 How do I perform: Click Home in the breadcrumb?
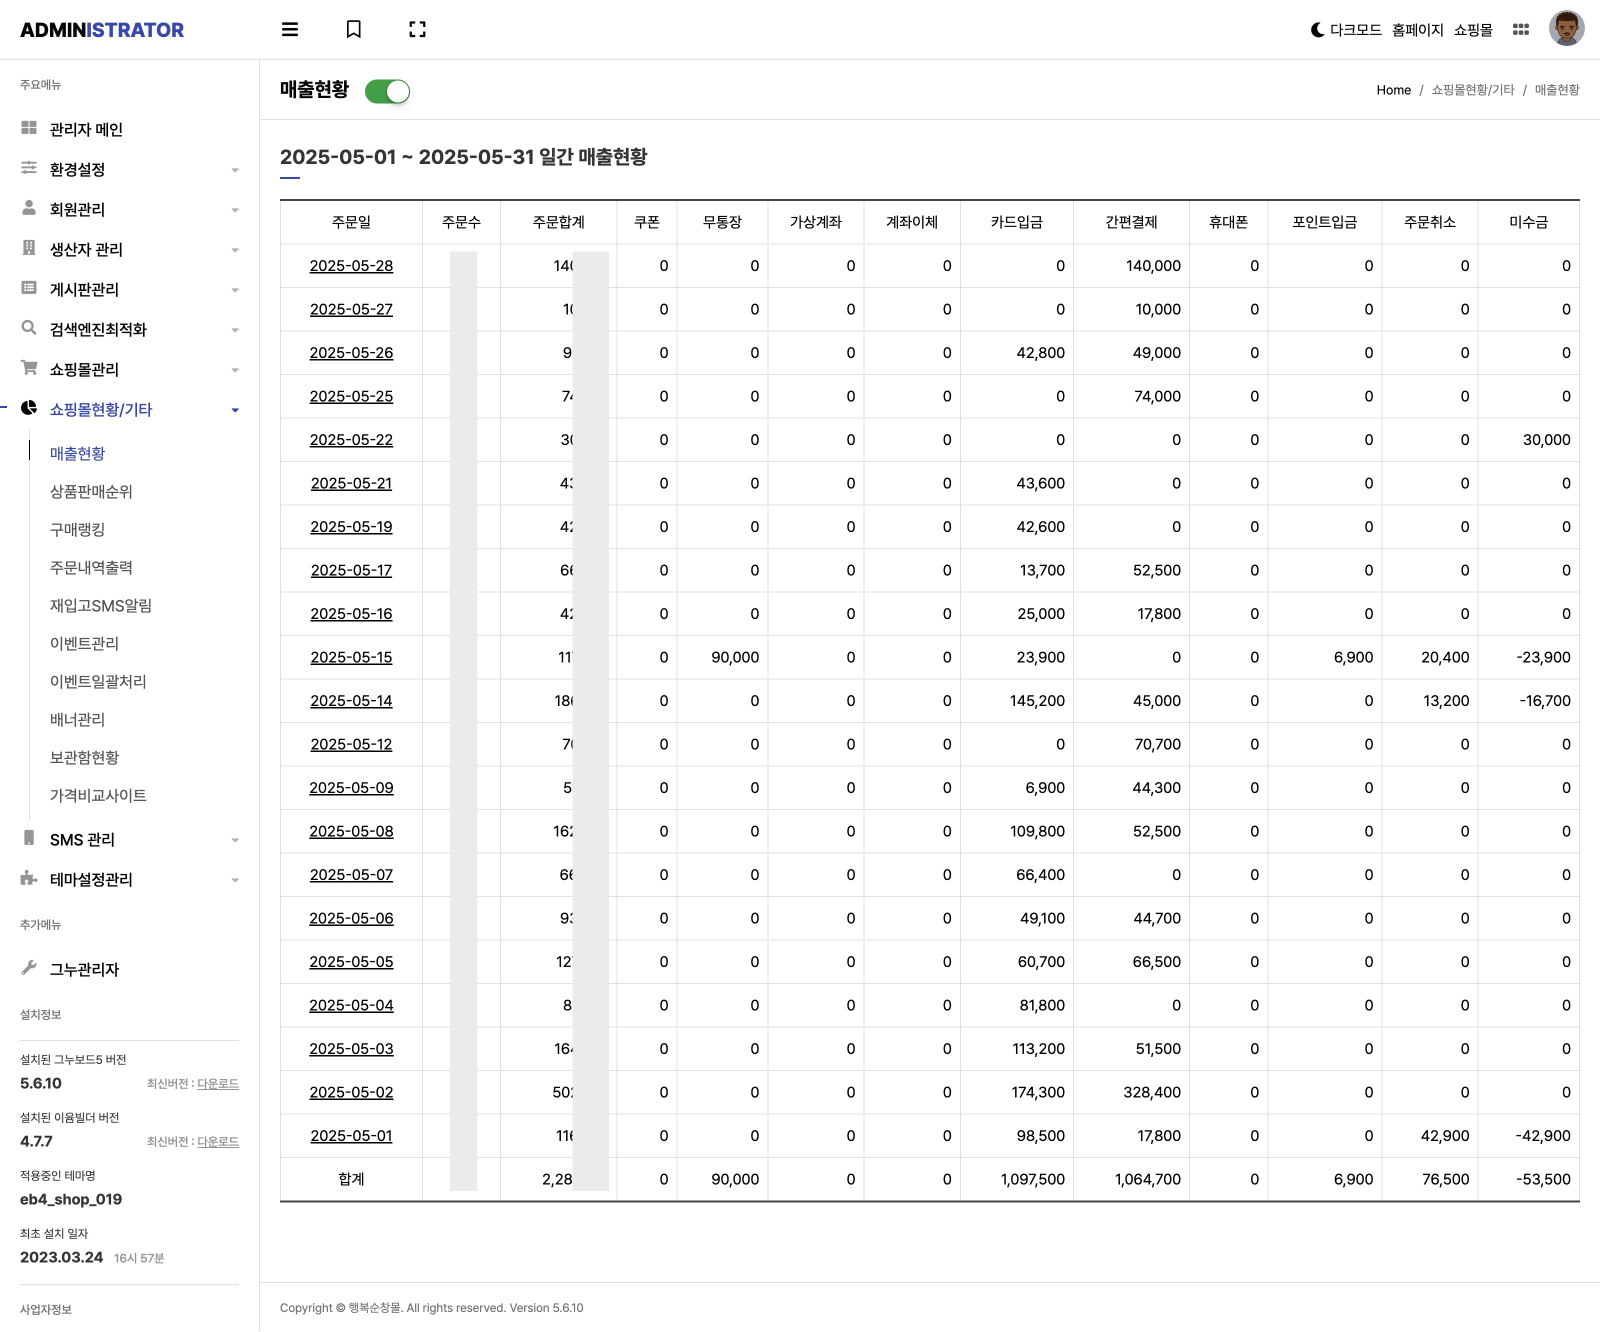[1393, 90]
